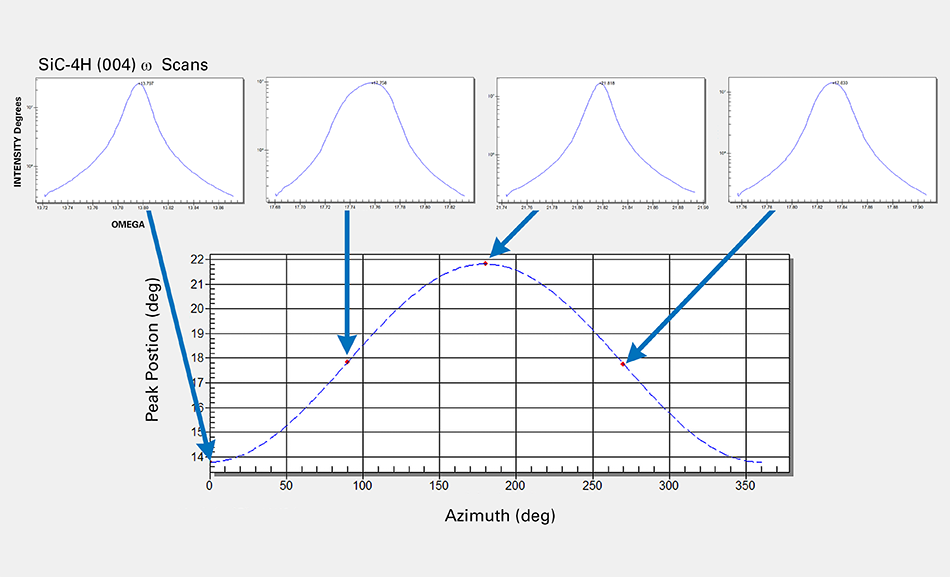
Task: Click the first omega scan plot thumbnail
Action: coord(139,140)
